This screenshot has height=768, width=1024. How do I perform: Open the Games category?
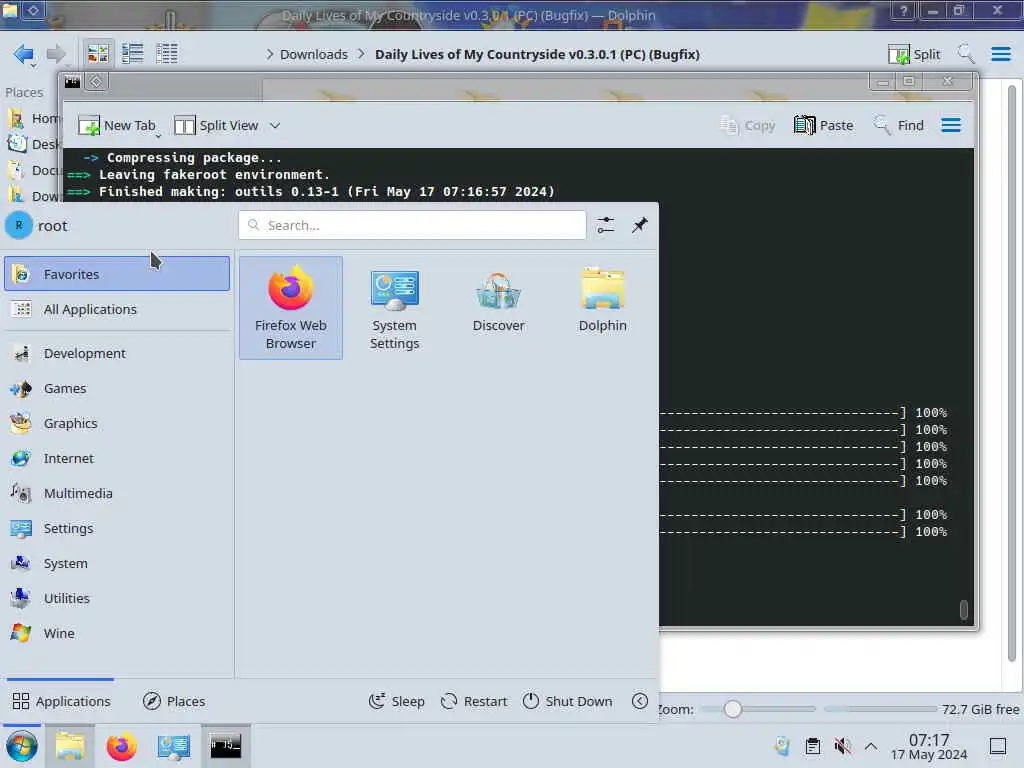[x=117, y=389]
